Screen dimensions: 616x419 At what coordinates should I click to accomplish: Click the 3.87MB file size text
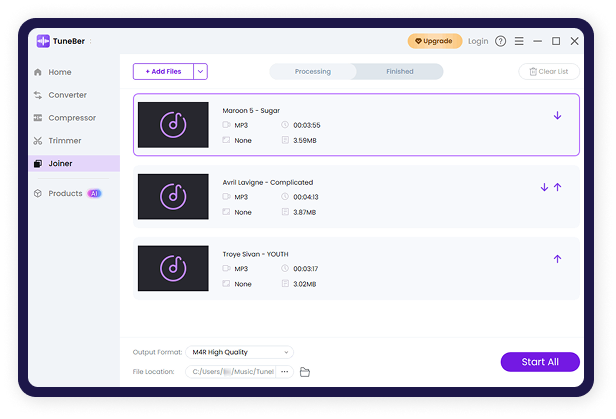[304, 212]
